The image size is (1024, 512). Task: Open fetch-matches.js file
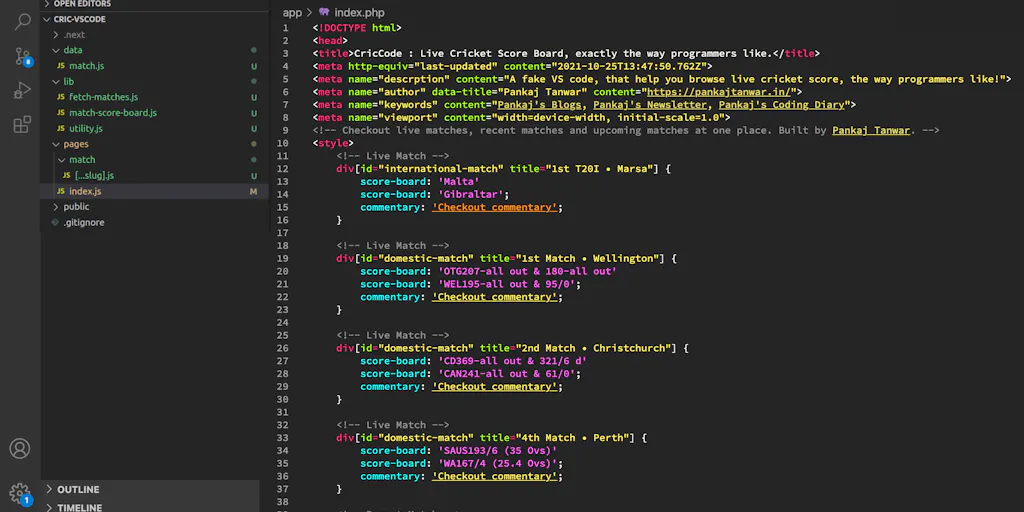(103, 97)
